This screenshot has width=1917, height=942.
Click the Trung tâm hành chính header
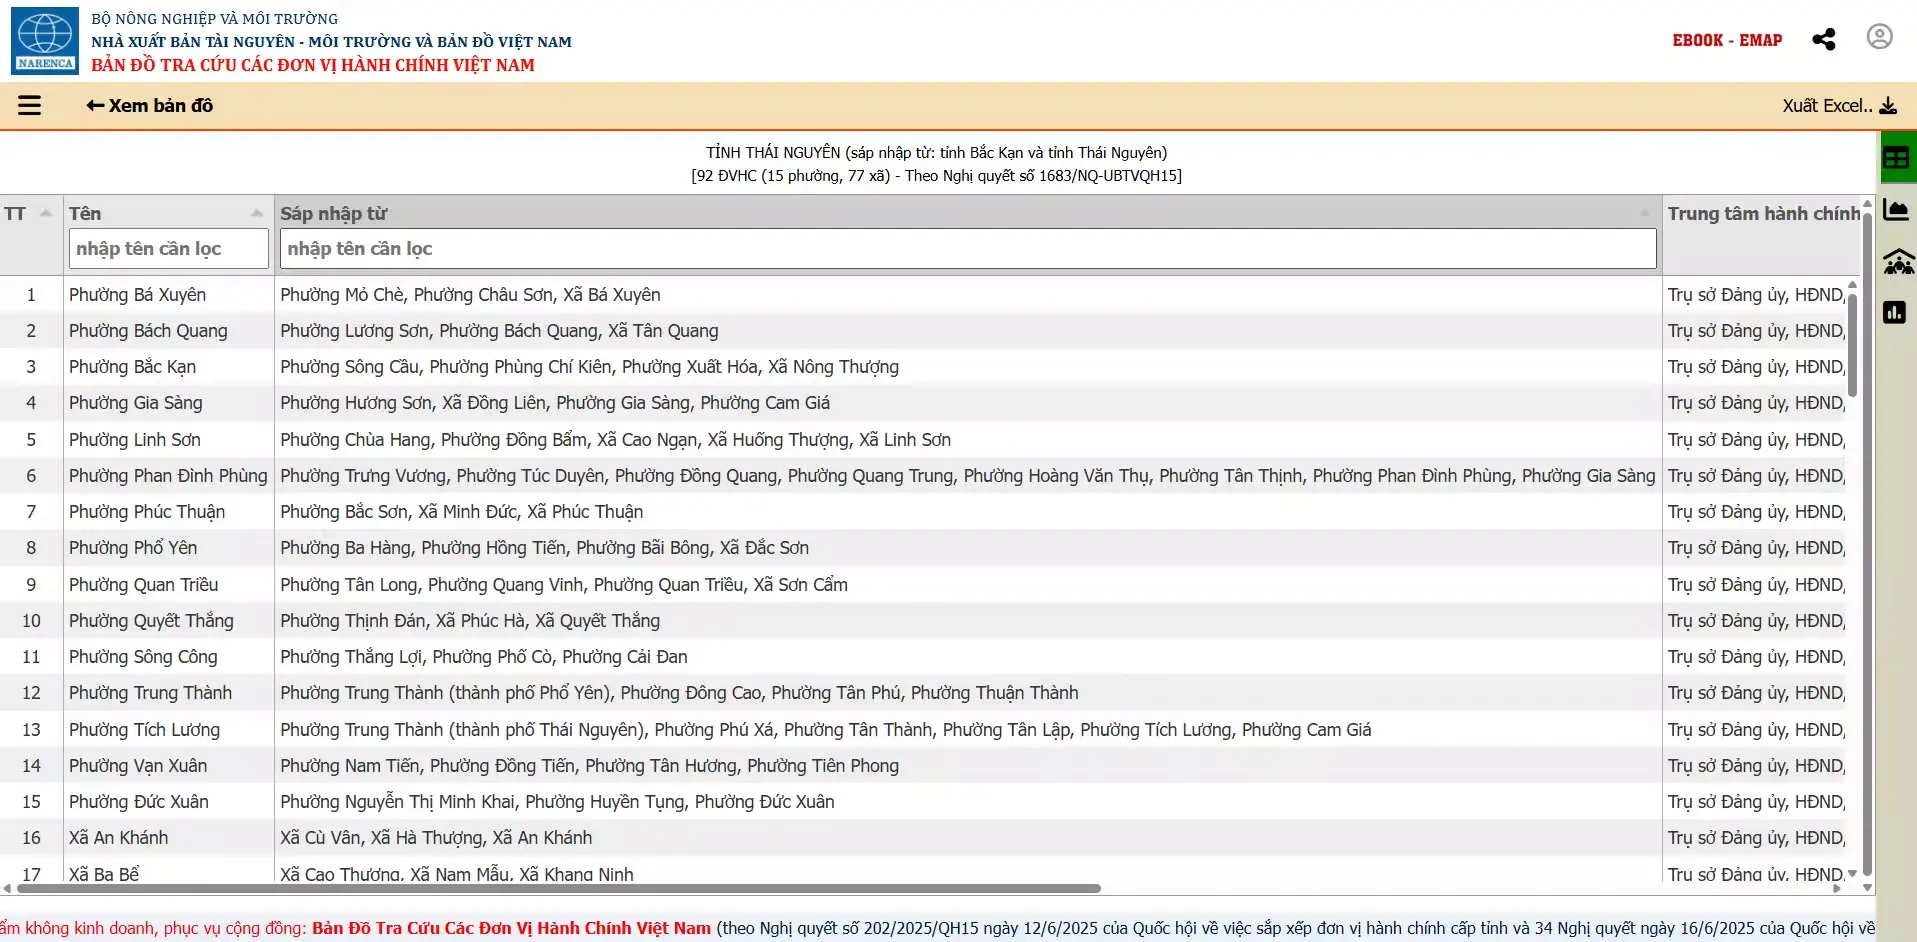pos(1763,213)
